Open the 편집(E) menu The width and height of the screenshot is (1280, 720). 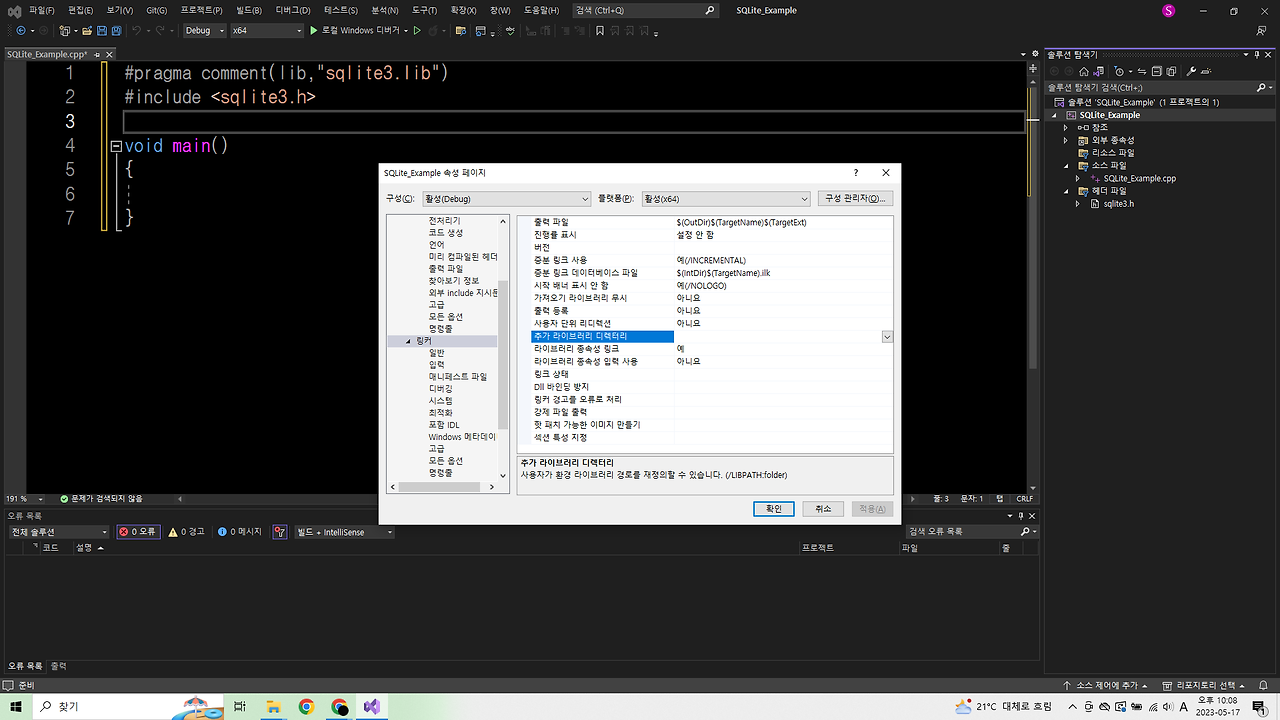[x=81, y=10]
